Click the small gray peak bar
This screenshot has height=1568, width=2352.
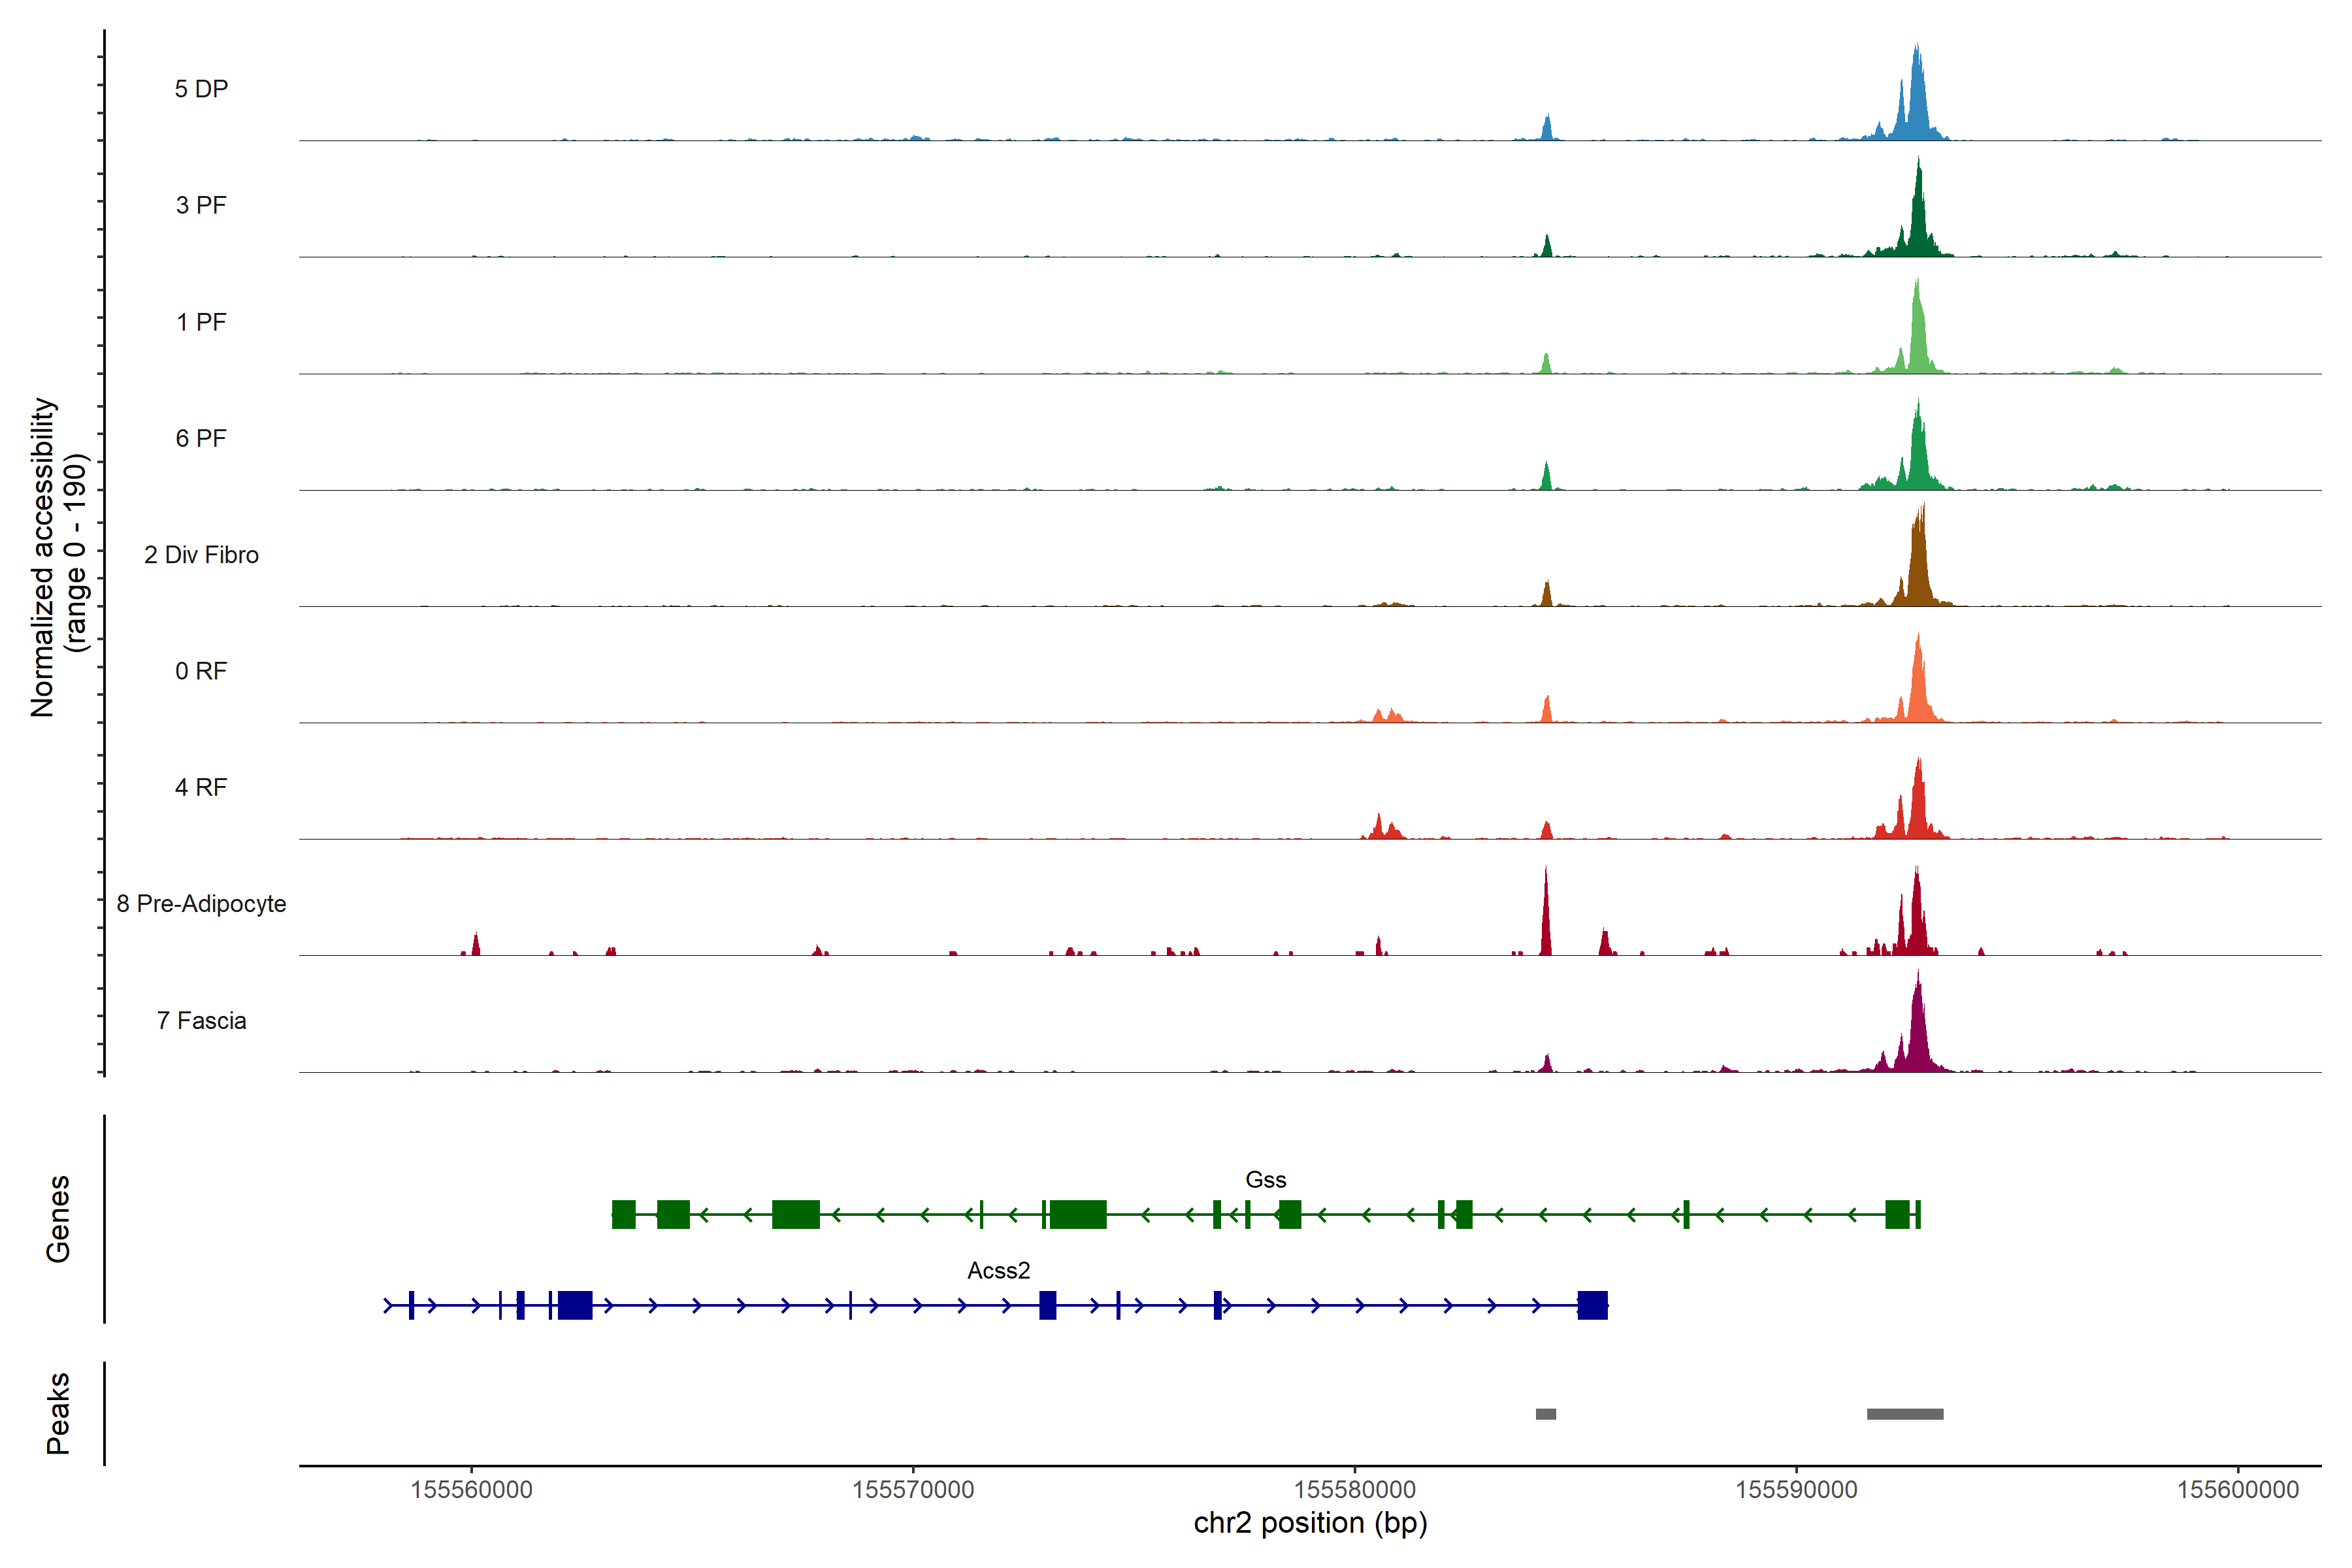(x=1545, y=1414)
